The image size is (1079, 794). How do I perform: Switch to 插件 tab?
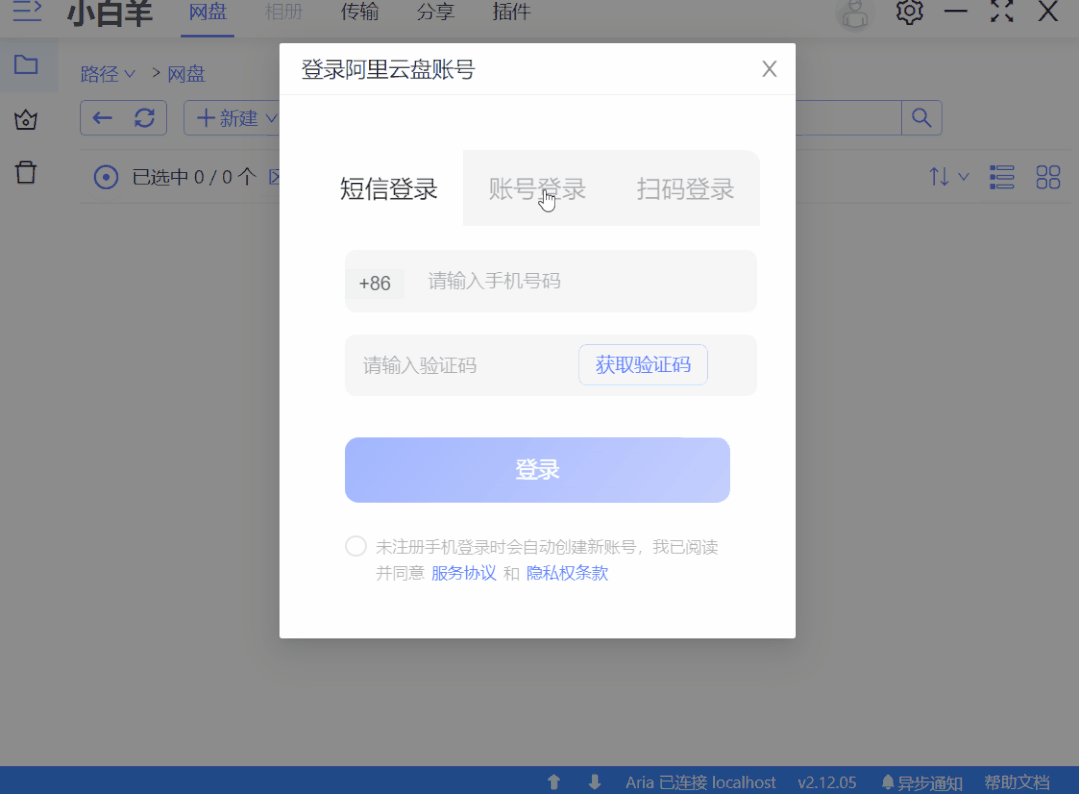[511, 12]
